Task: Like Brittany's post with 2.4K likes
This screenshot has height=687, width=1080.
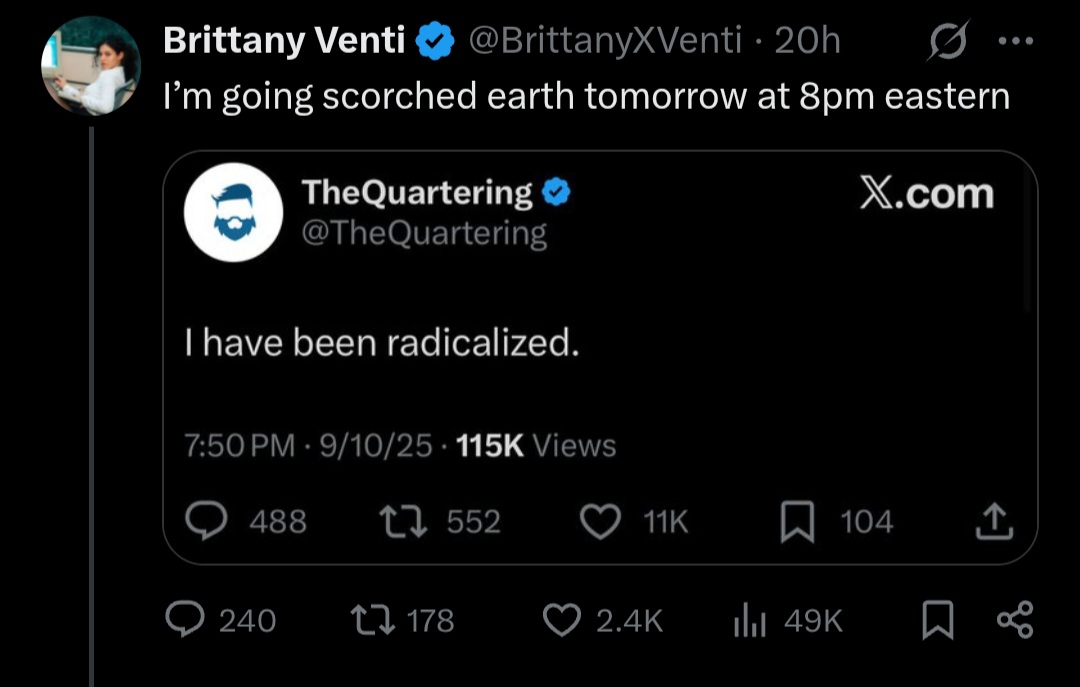Action: [x=561, y=620]
